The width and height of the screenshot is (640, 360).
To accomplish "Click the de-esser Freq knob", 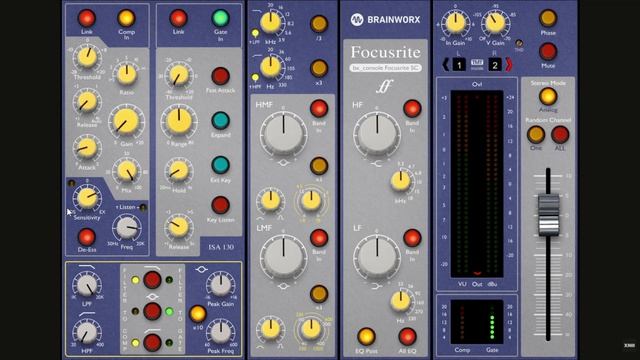I will [127, 228].
